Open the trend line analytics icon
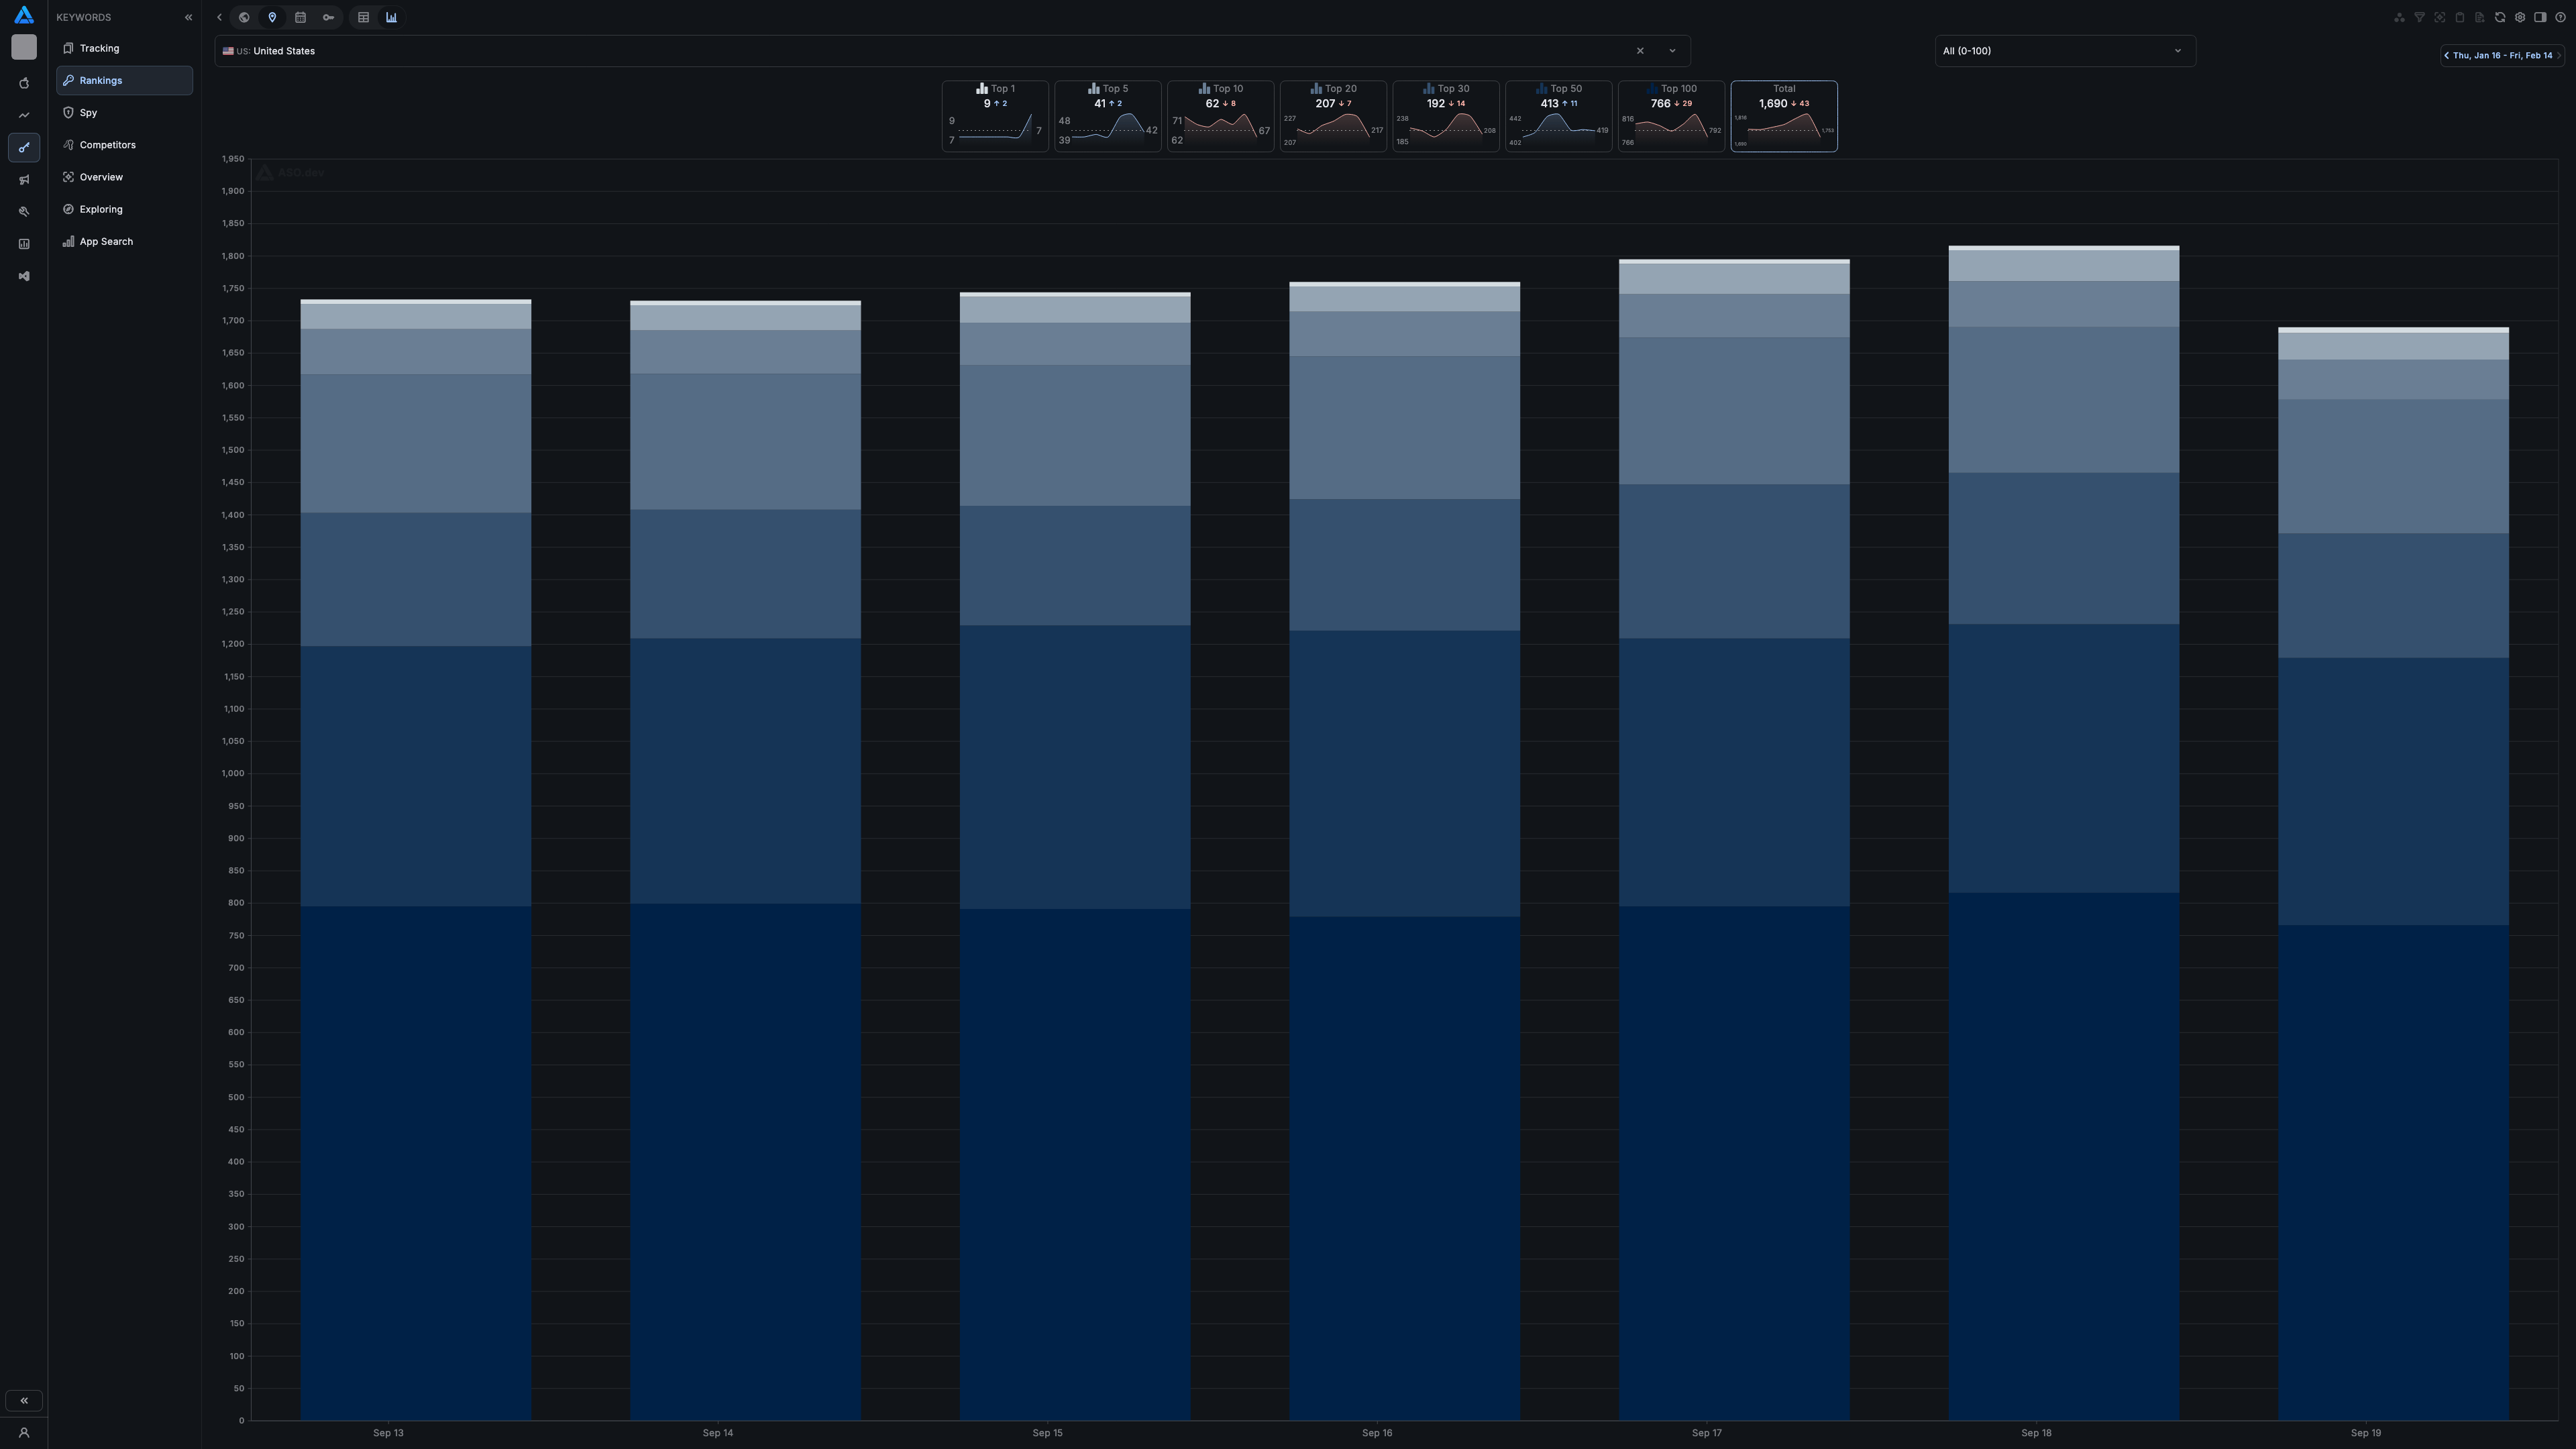Image resolution: width=2576 pixels, height=1449 pixels. click(x=24, y=115)
